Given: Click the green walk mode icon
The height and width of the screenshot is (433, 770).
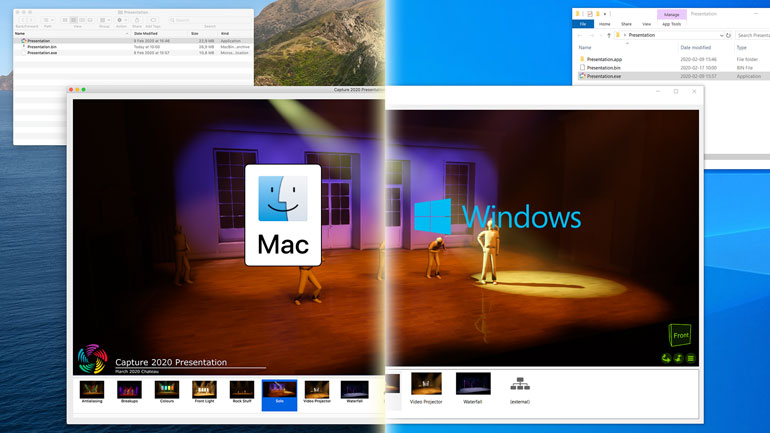Looking at the screenshot, I should (x=679, y=358).
